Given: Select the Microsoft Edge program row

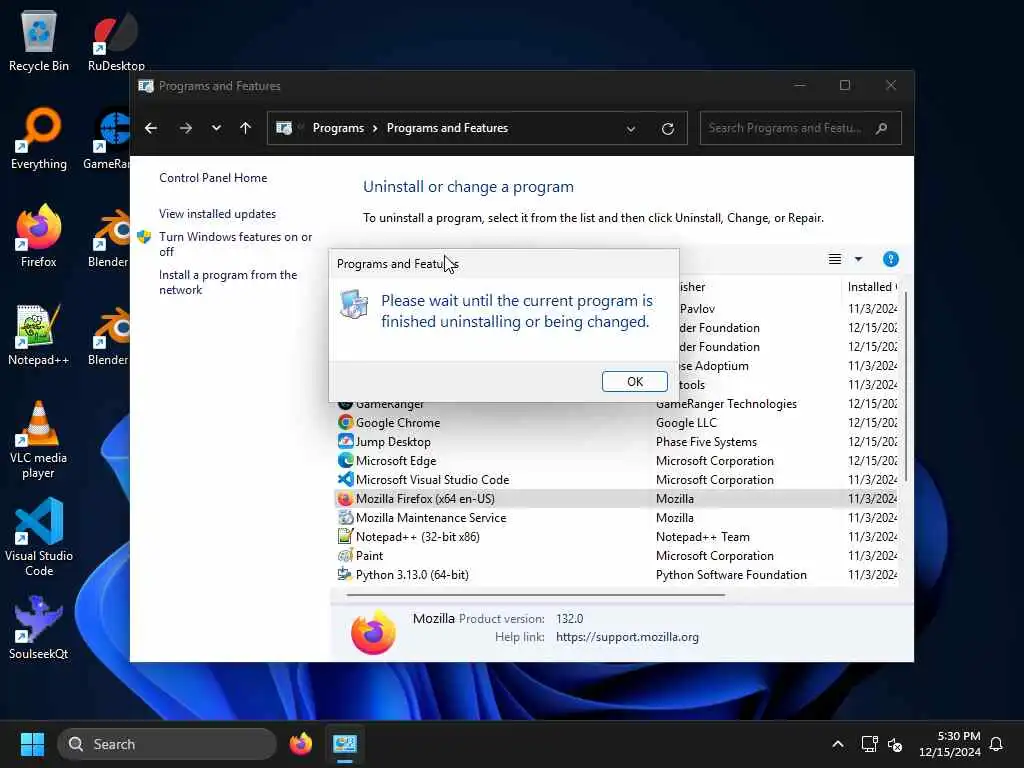Looking at the screenshot, I should [x=618, y=460].
